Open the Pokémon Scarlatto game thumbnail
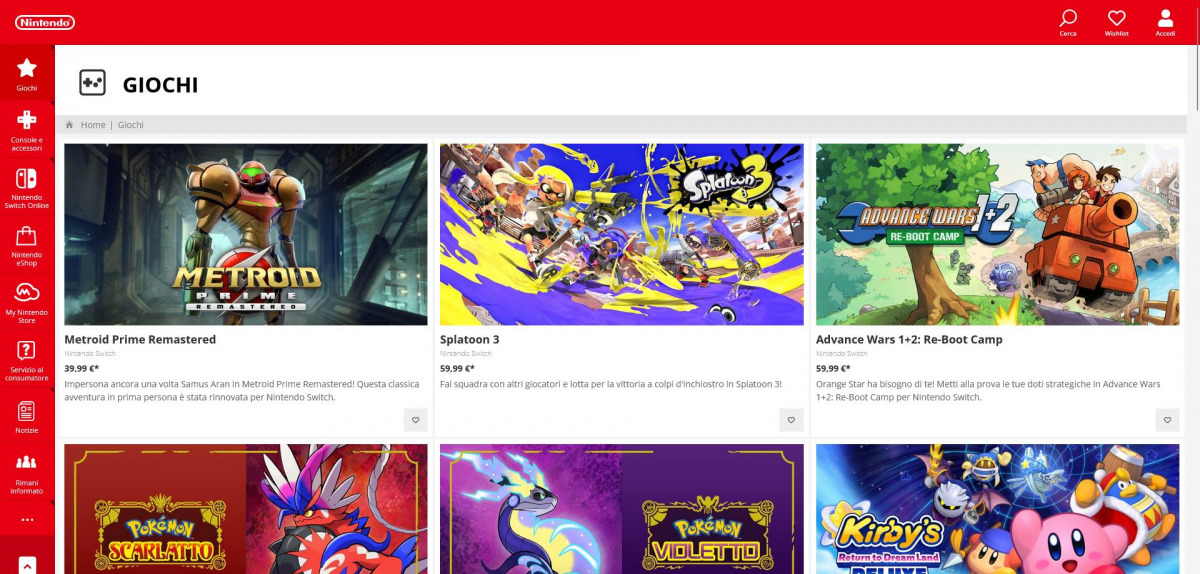Viewport: 1200px width, 574px height. [245, 509]
